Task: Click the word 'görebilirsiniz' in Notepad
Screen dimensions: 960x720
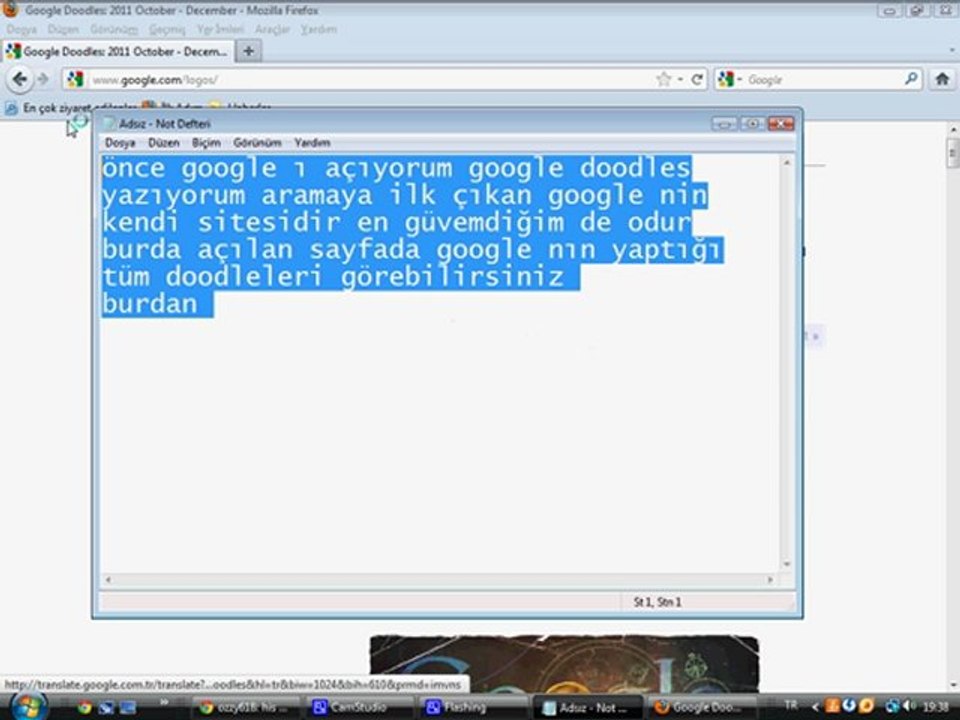Action: click(x=452, y=277)
